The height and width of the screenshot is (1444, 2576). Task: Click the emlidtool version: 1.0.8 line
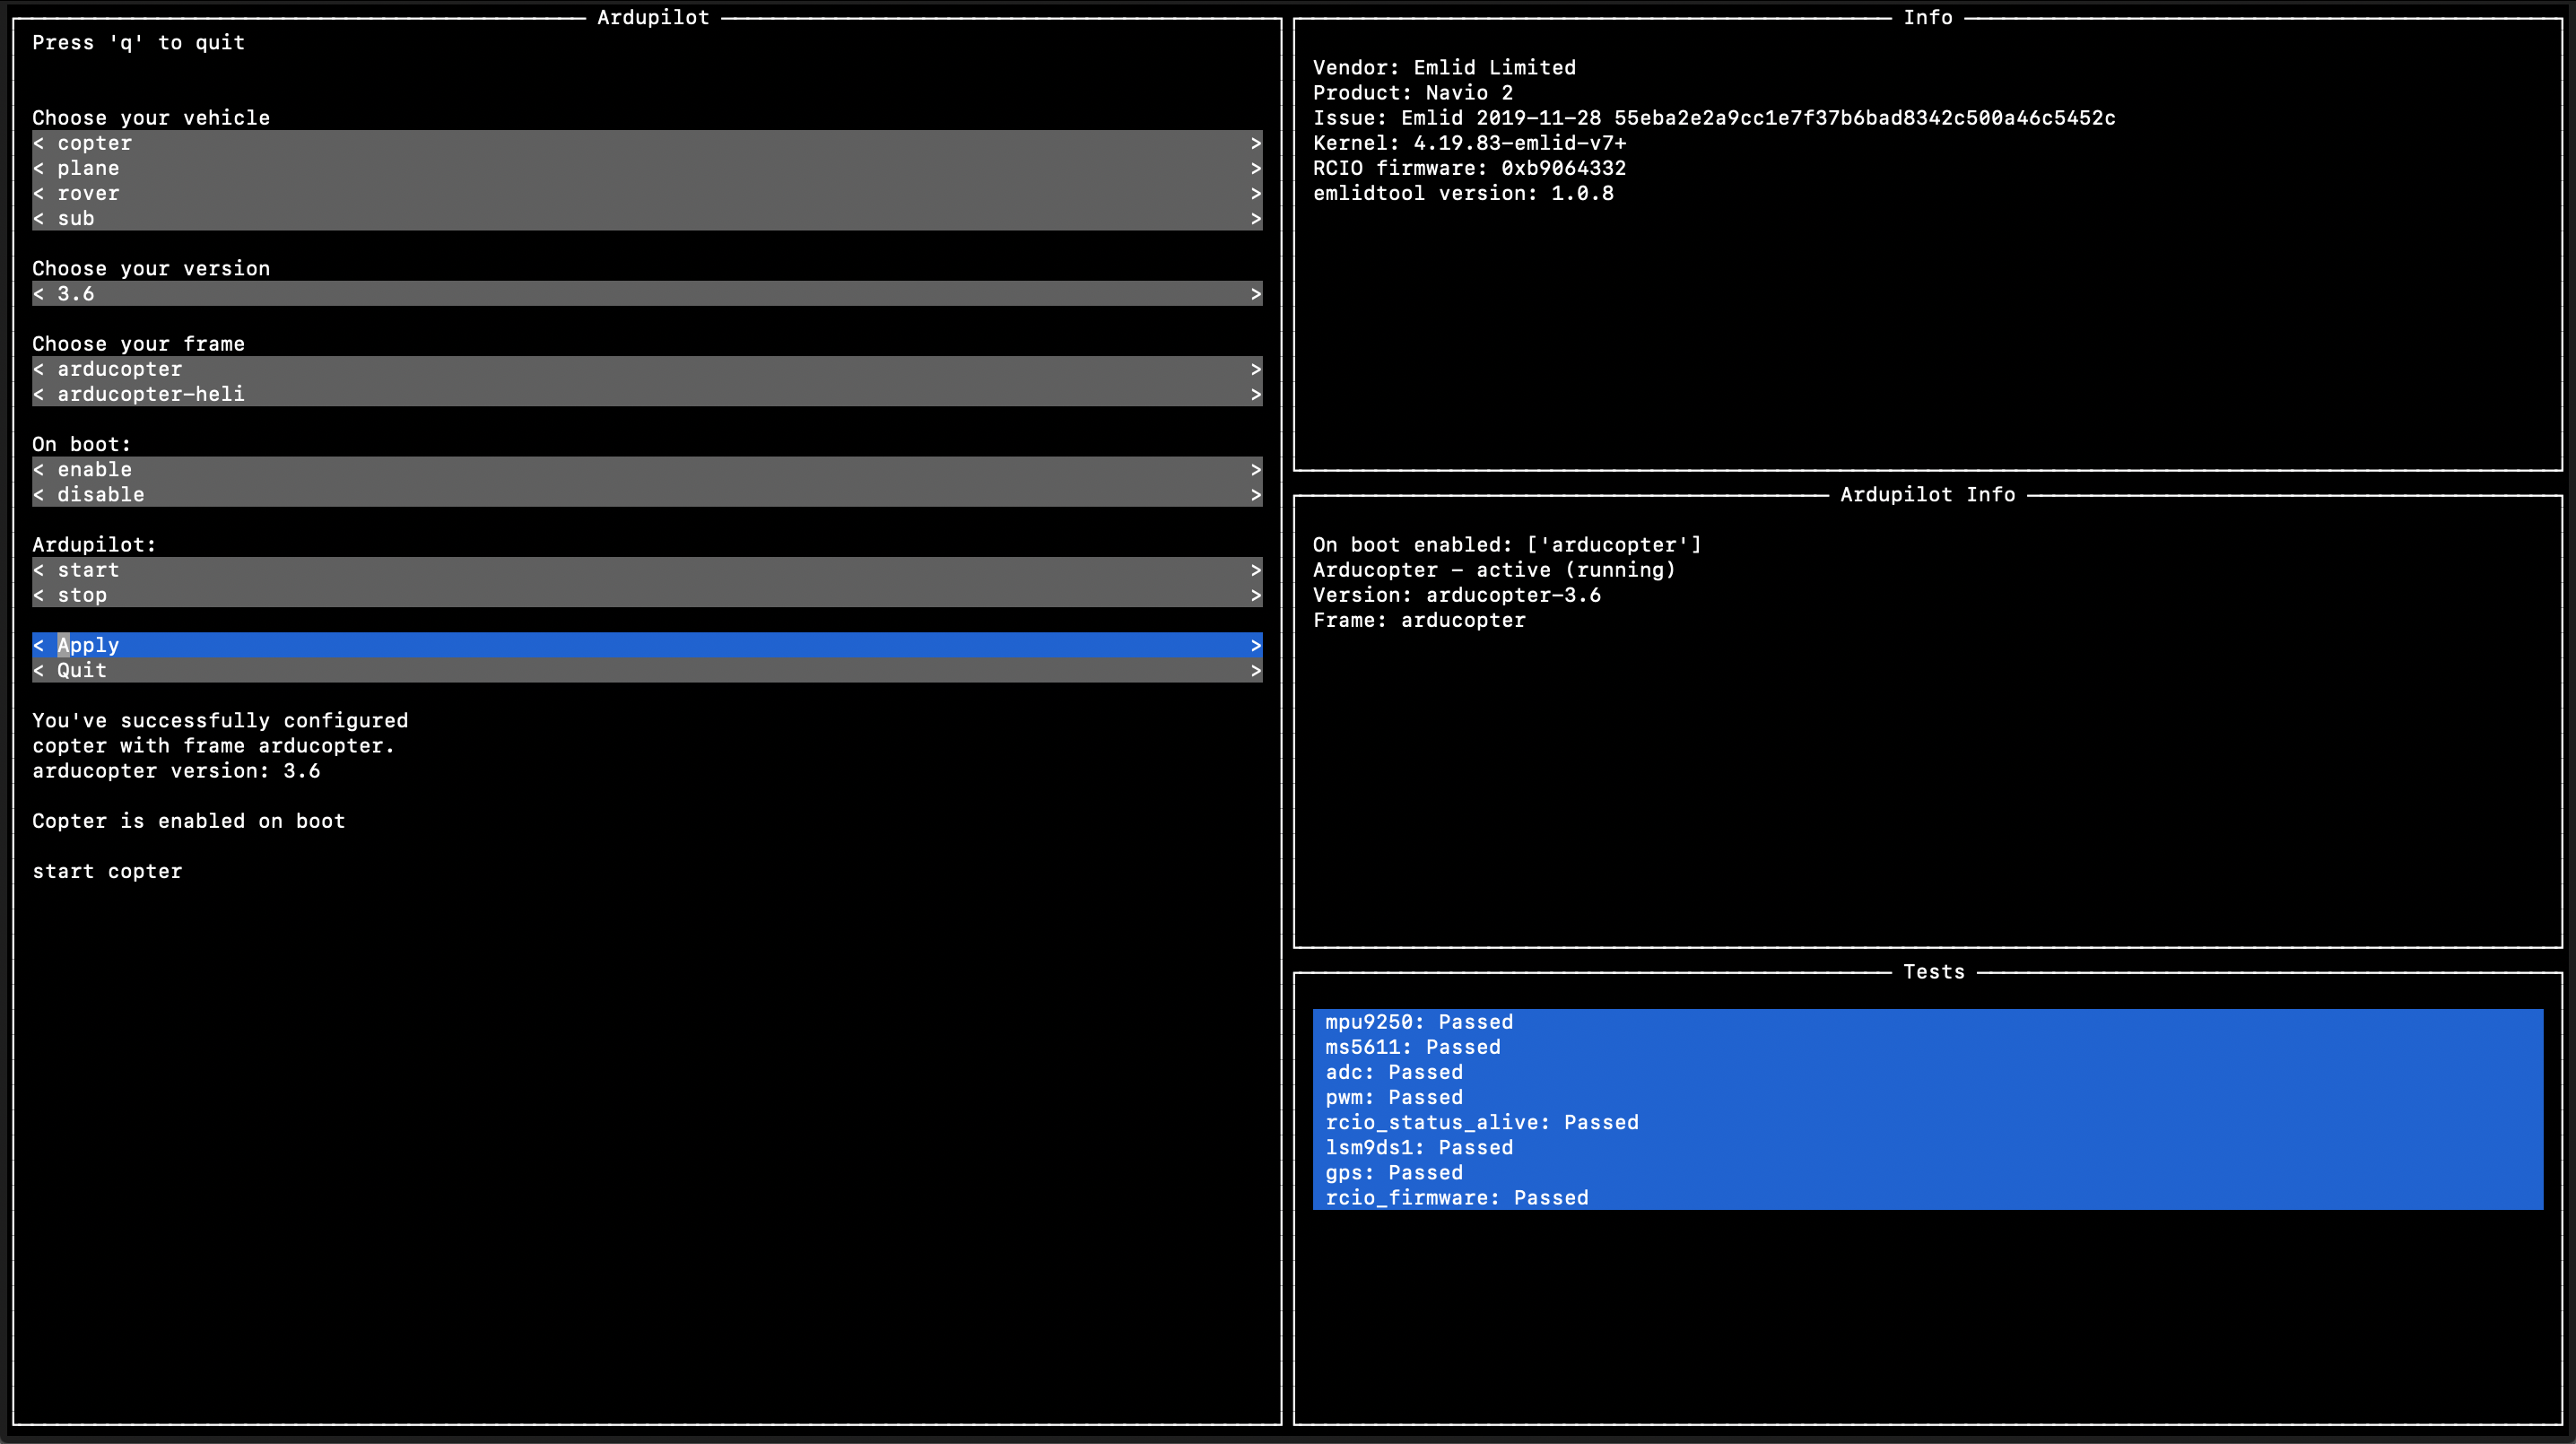(x=1463, y=193)
